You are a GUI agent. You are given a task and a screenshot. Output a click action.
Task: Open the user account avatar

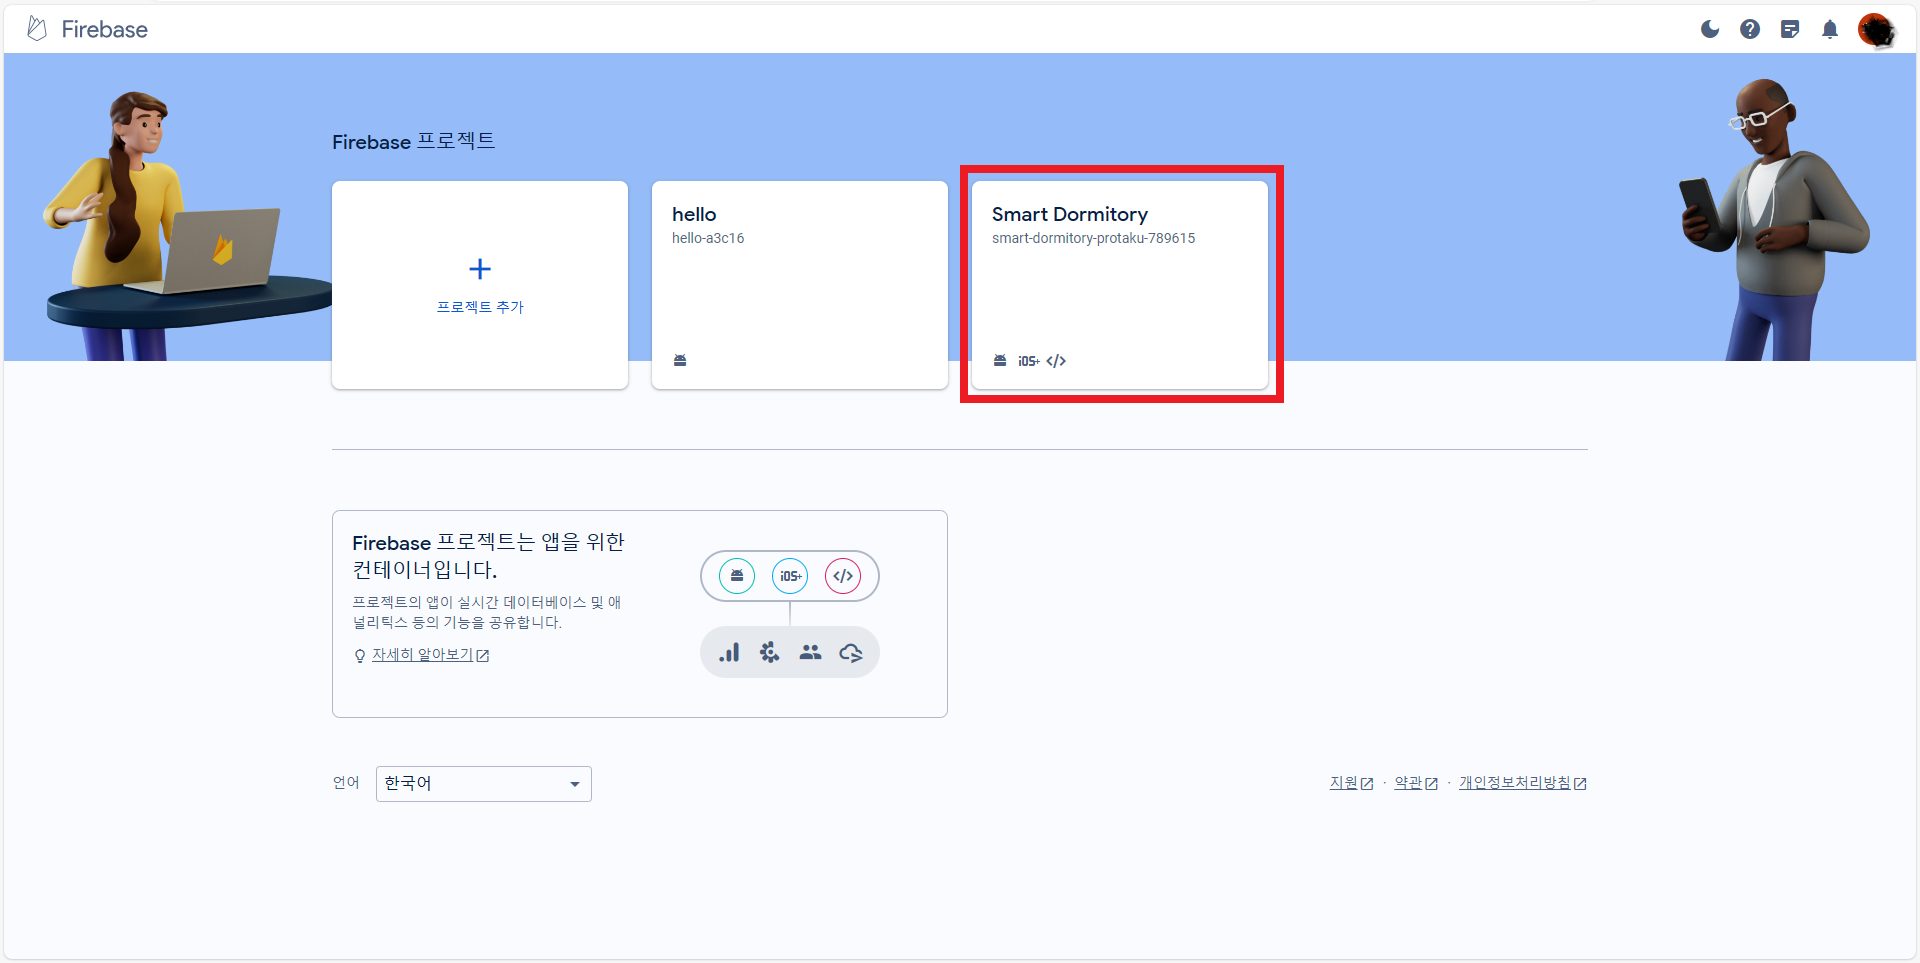[1877, 30]
